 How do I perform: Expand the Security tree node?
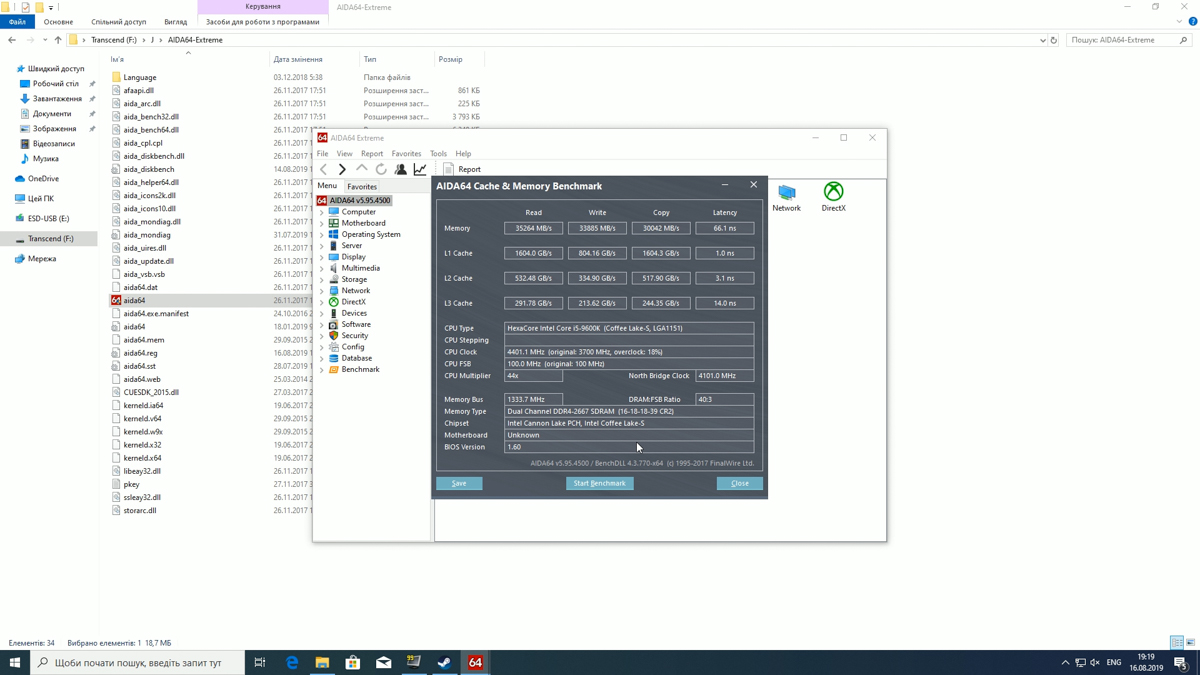click(x=322, y=336)
